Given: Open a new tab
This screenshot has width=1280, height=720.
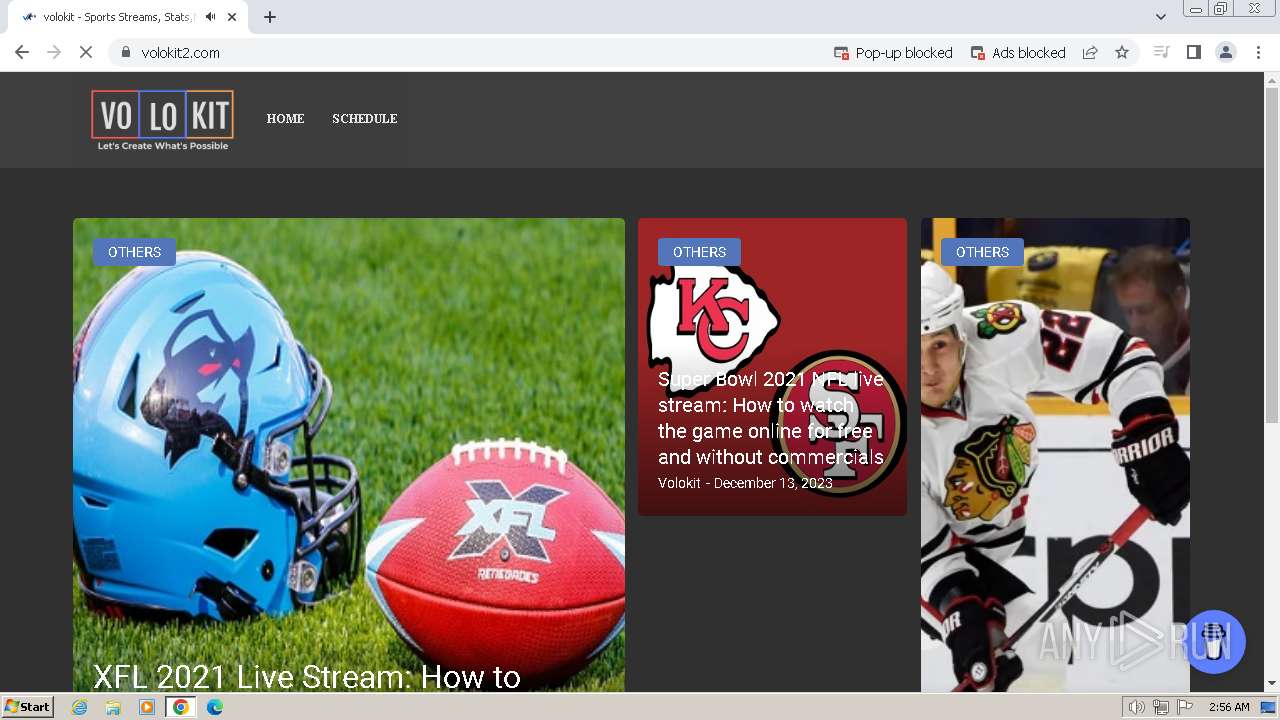Looking at the screenshot, I should pos(270,17).
